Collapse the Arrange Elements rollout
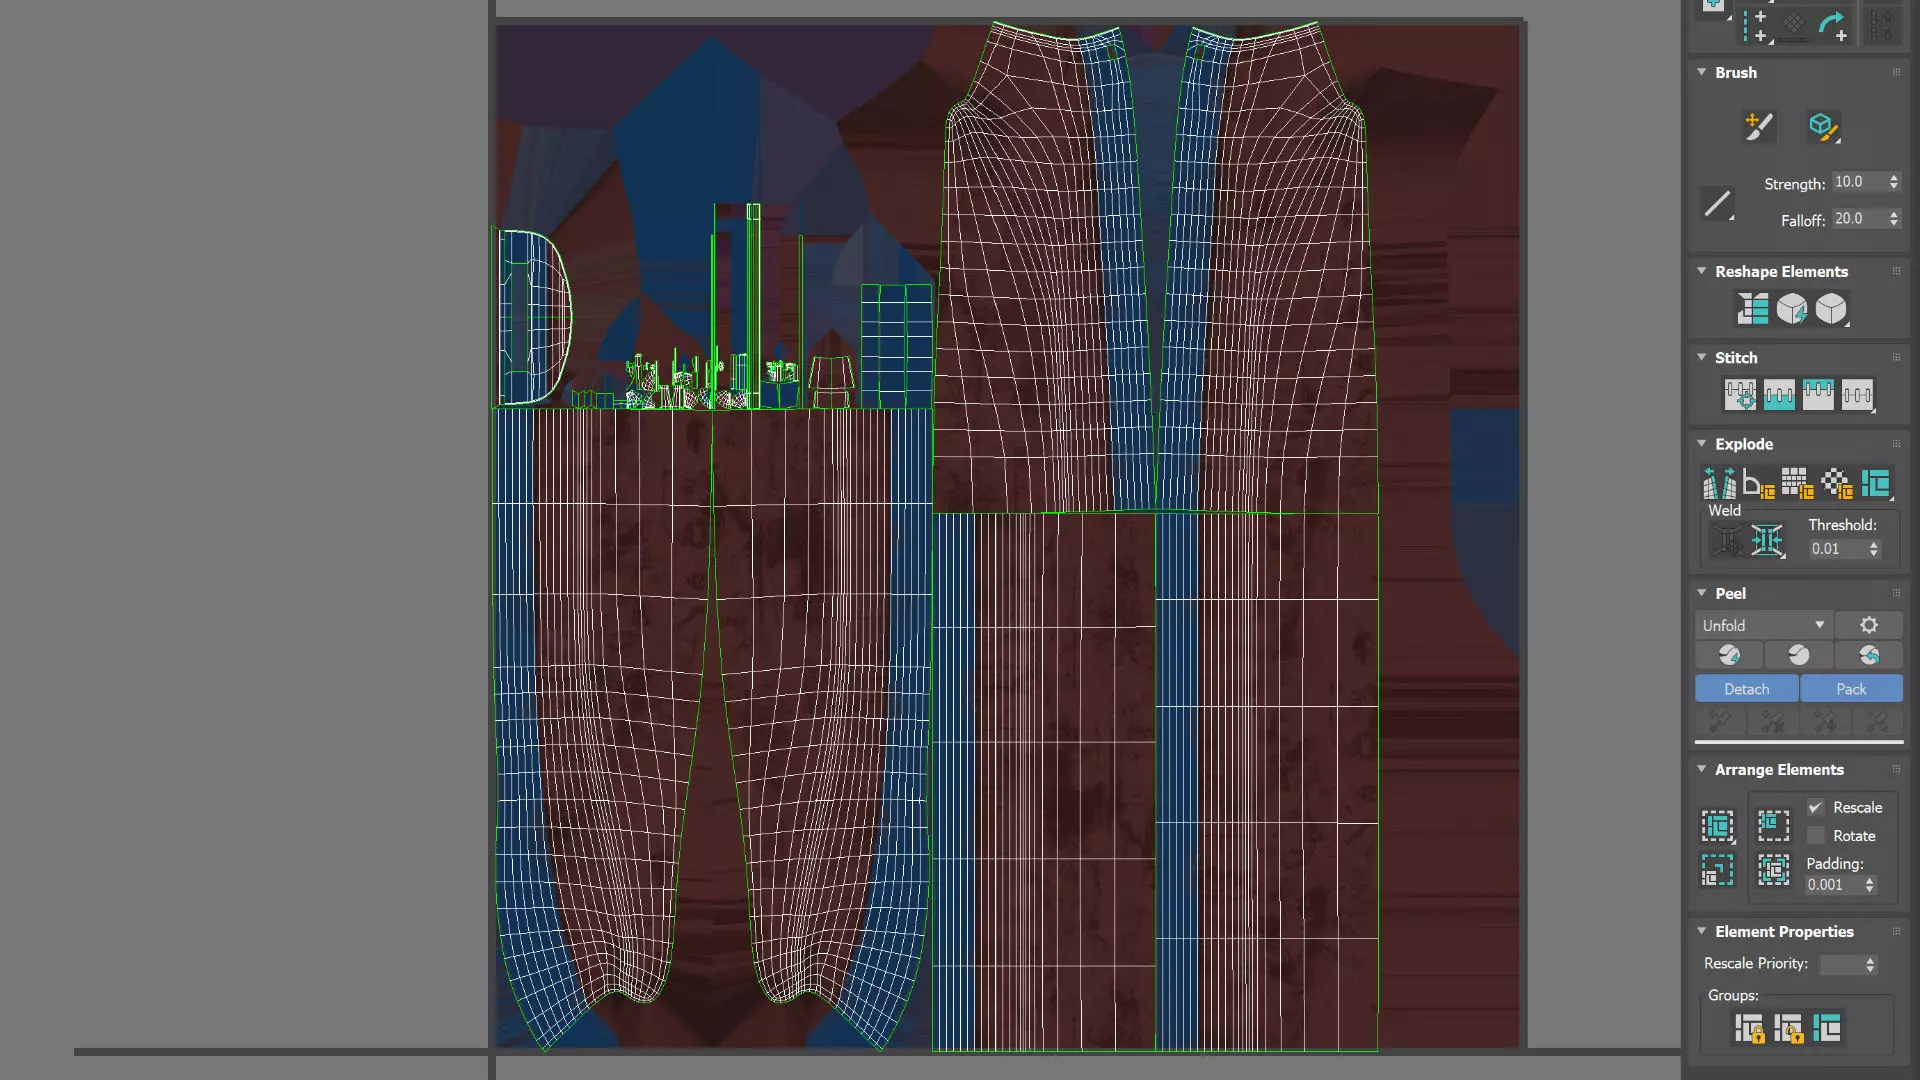The image size is (1920, 1080). [x=1702, y=769]
